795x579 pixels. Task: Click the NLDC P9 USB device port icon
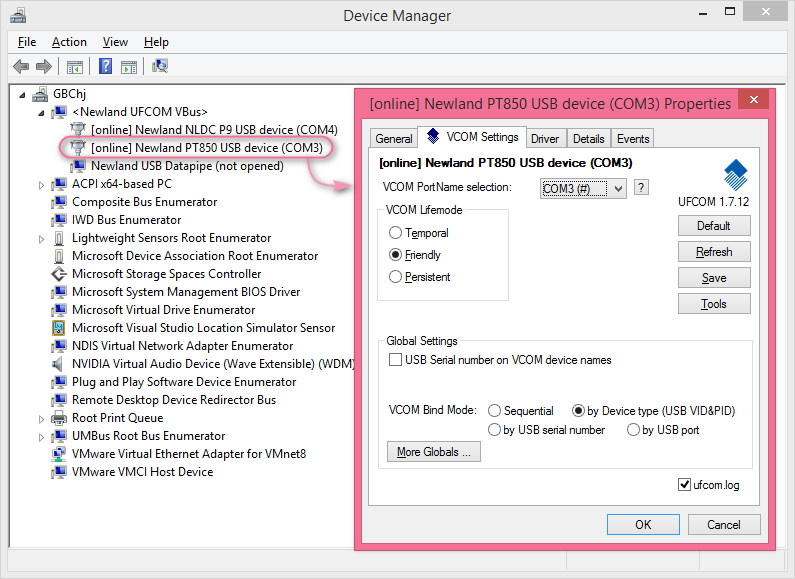point(78,130)
